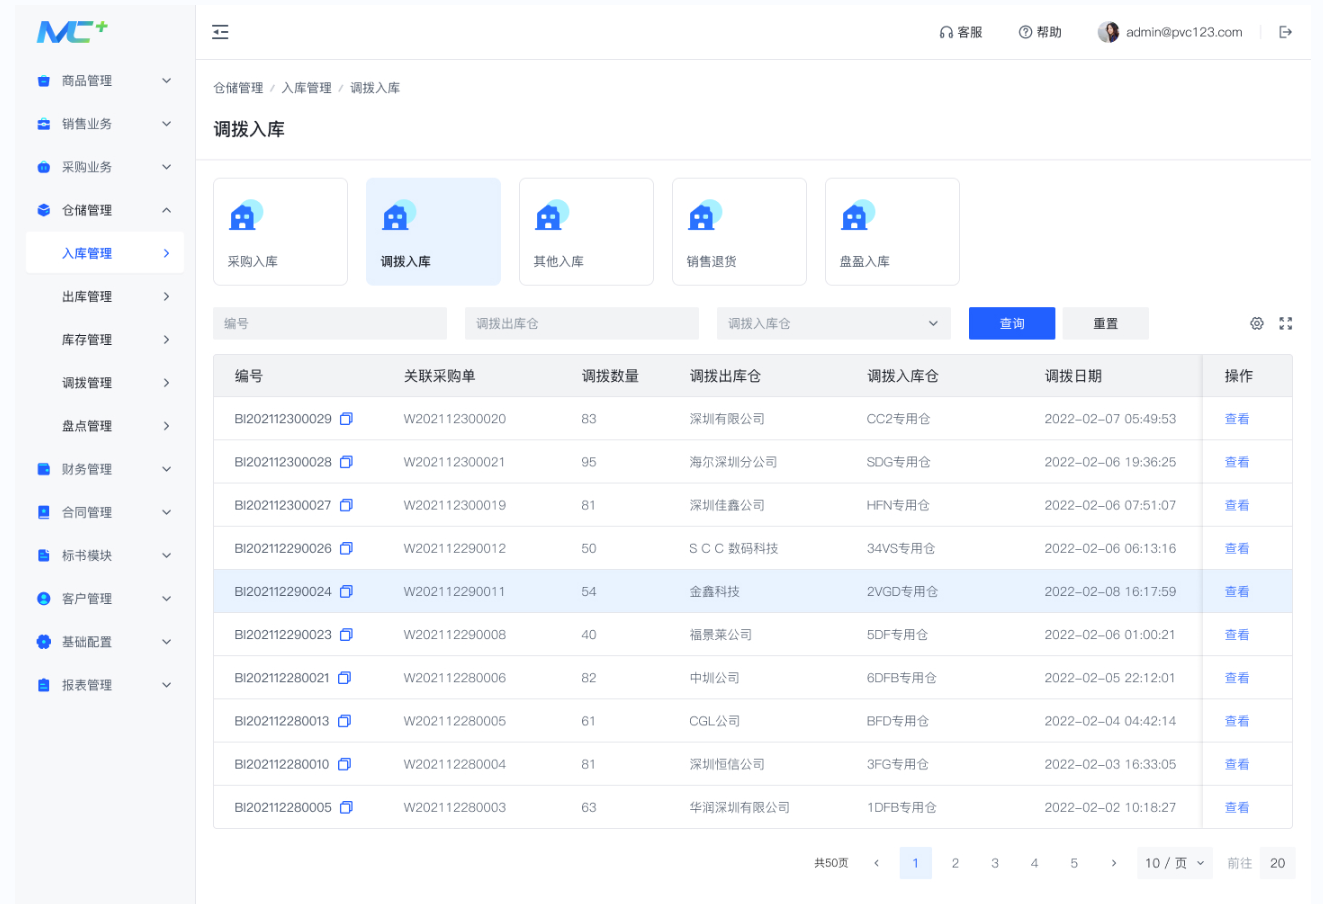The image size is (1323, 904).
Task: Open customer service headset icon
Action: [x=946, y=32]
